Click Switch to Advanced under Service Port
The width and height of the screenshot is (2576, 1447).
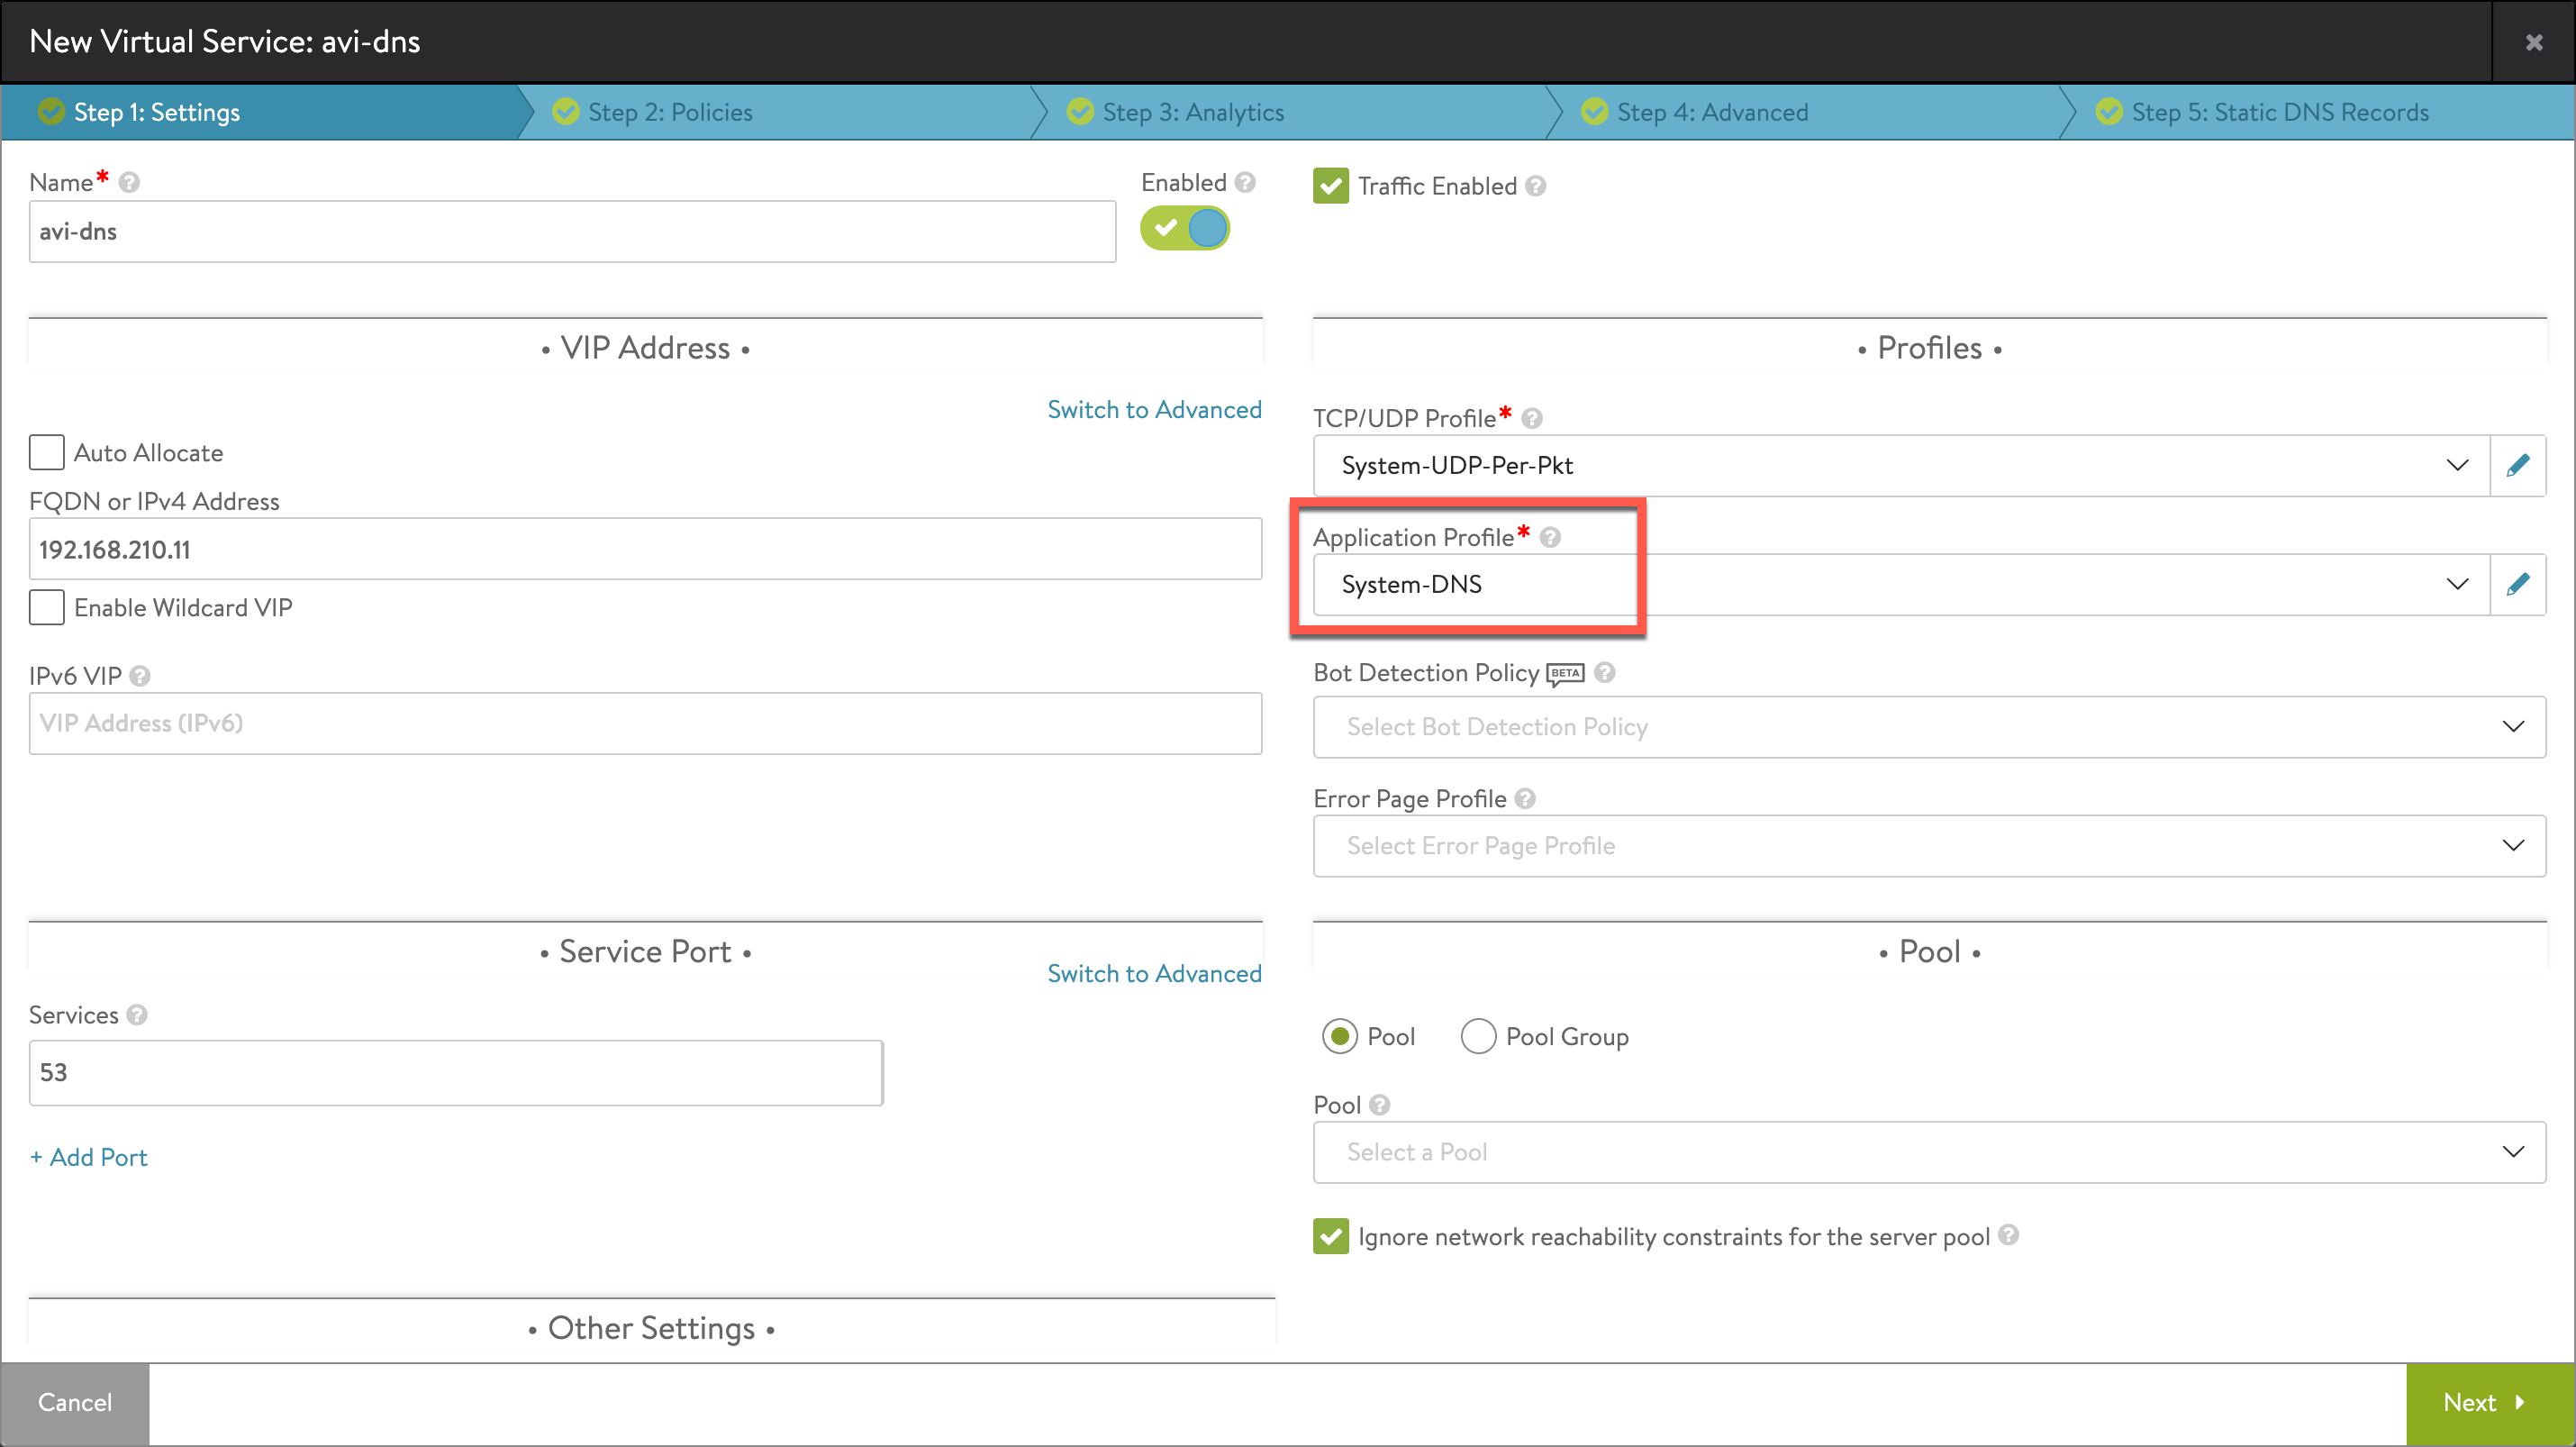[x=1154, y=973]
